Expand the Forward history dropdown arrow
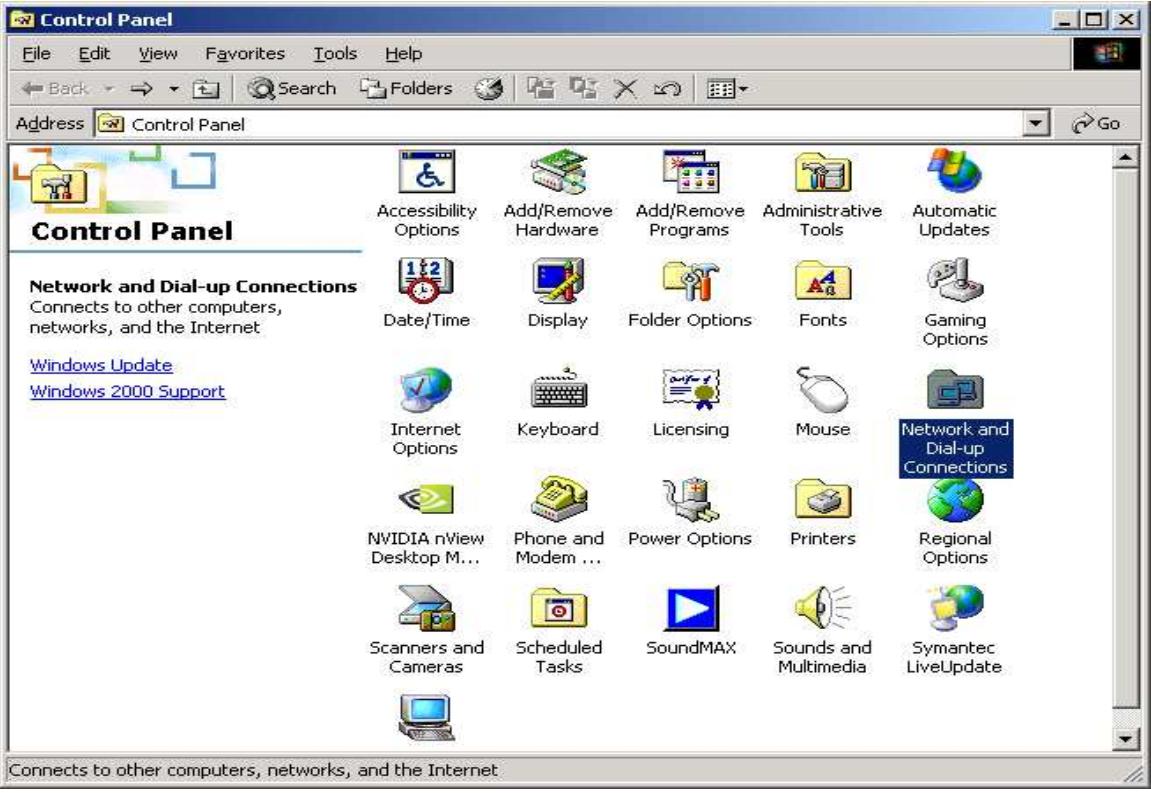1151x793 pixels. tap(174, 89)
